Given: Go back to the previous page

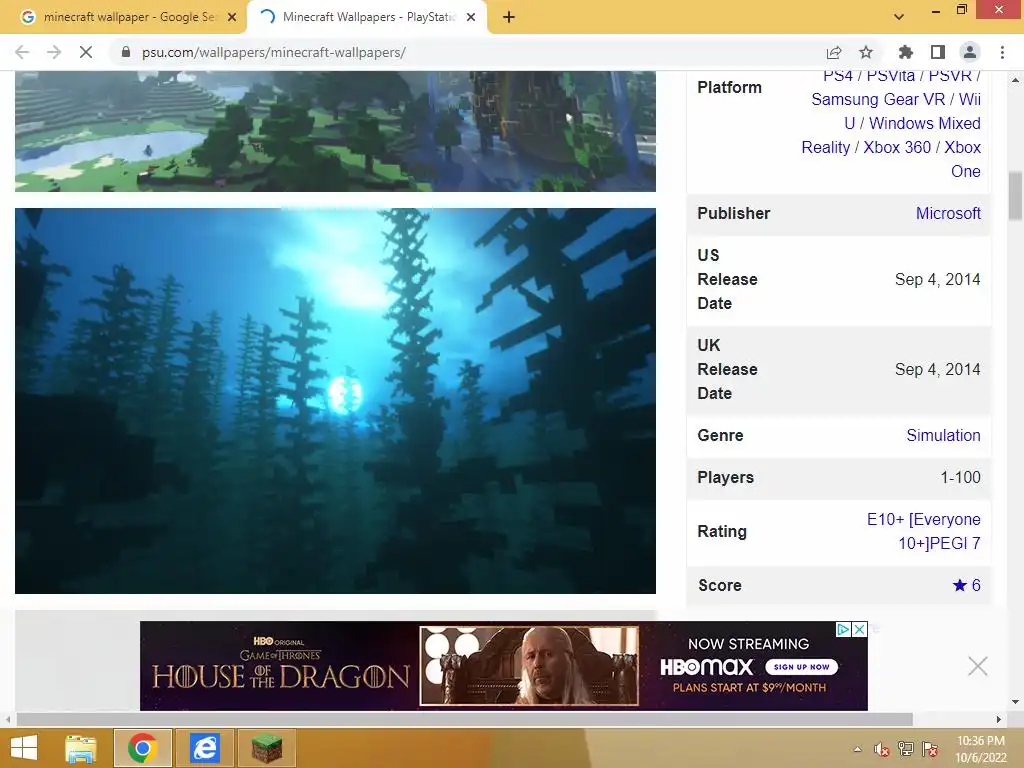Looking at the screenshot, I should tap(22, 52).
